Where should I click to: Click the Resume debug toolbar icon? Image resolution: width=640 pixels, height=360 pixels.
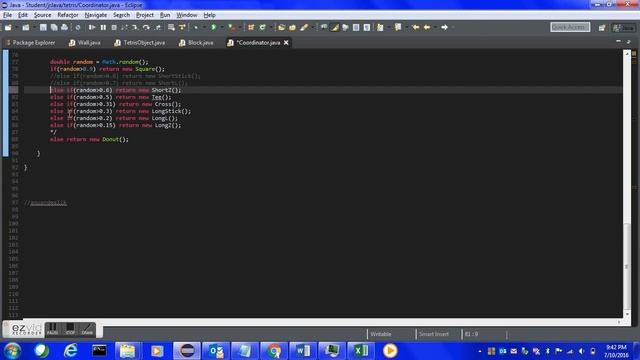coord(92,27)
